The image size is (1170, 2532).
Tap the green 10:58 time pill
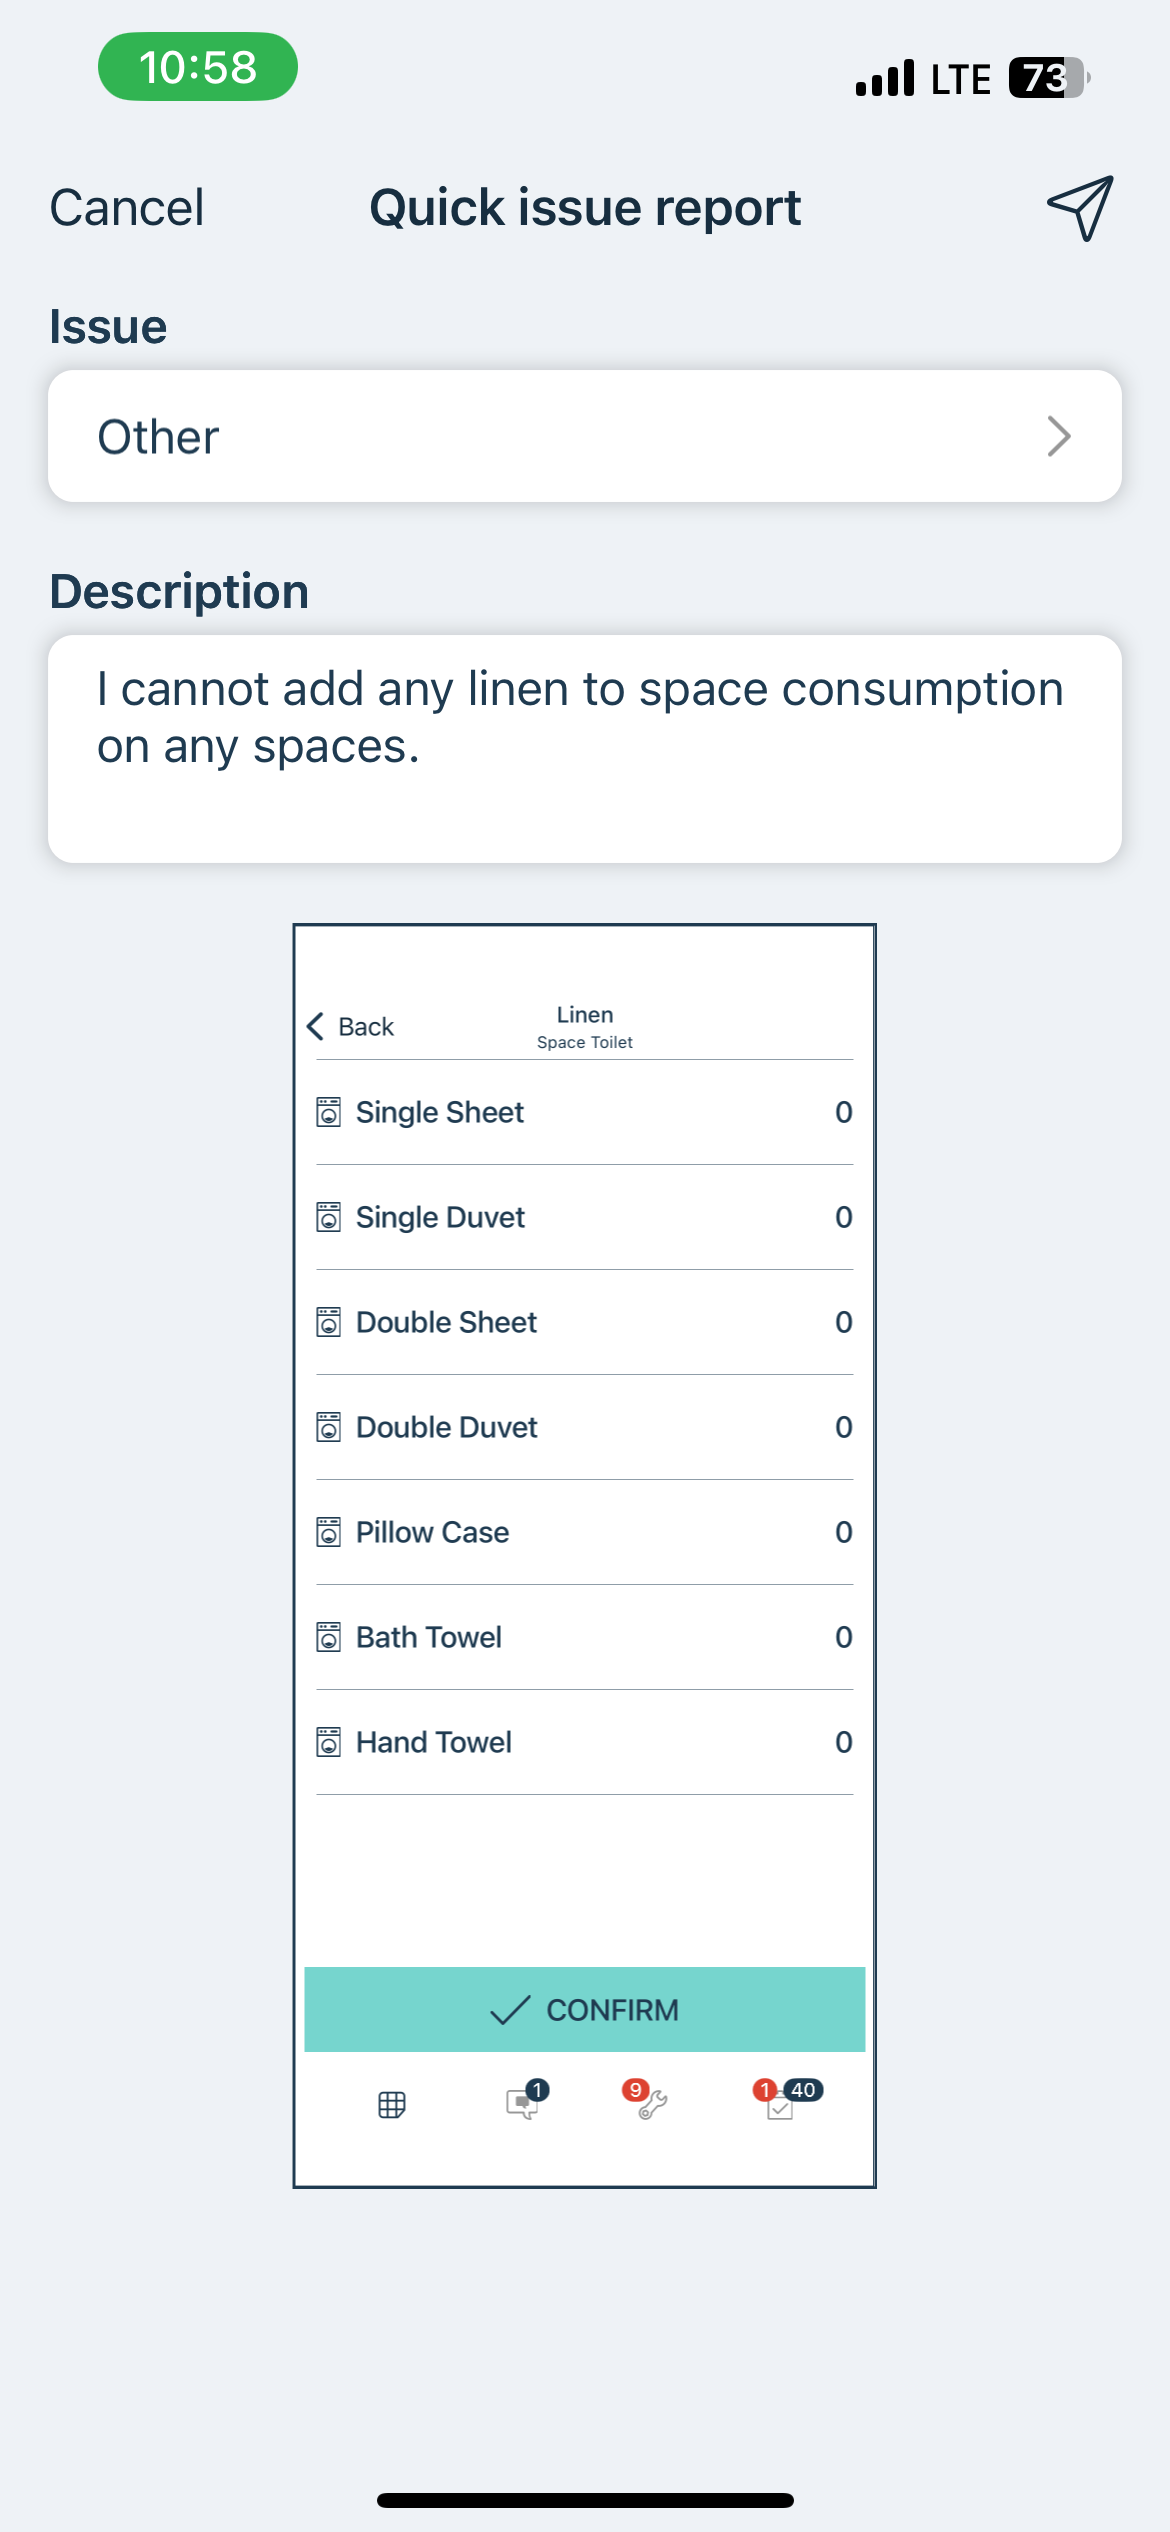(198, 67)
